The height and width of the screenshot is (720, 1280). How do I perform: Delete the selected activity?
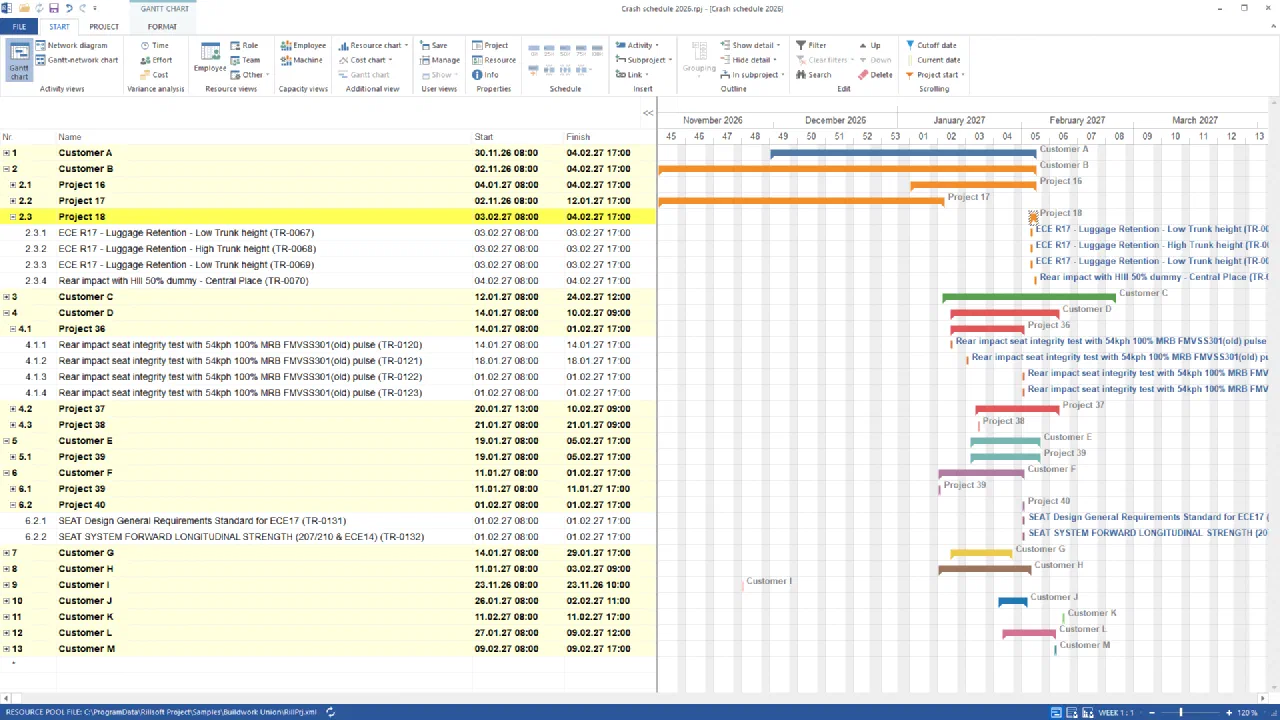coord(875,75)
